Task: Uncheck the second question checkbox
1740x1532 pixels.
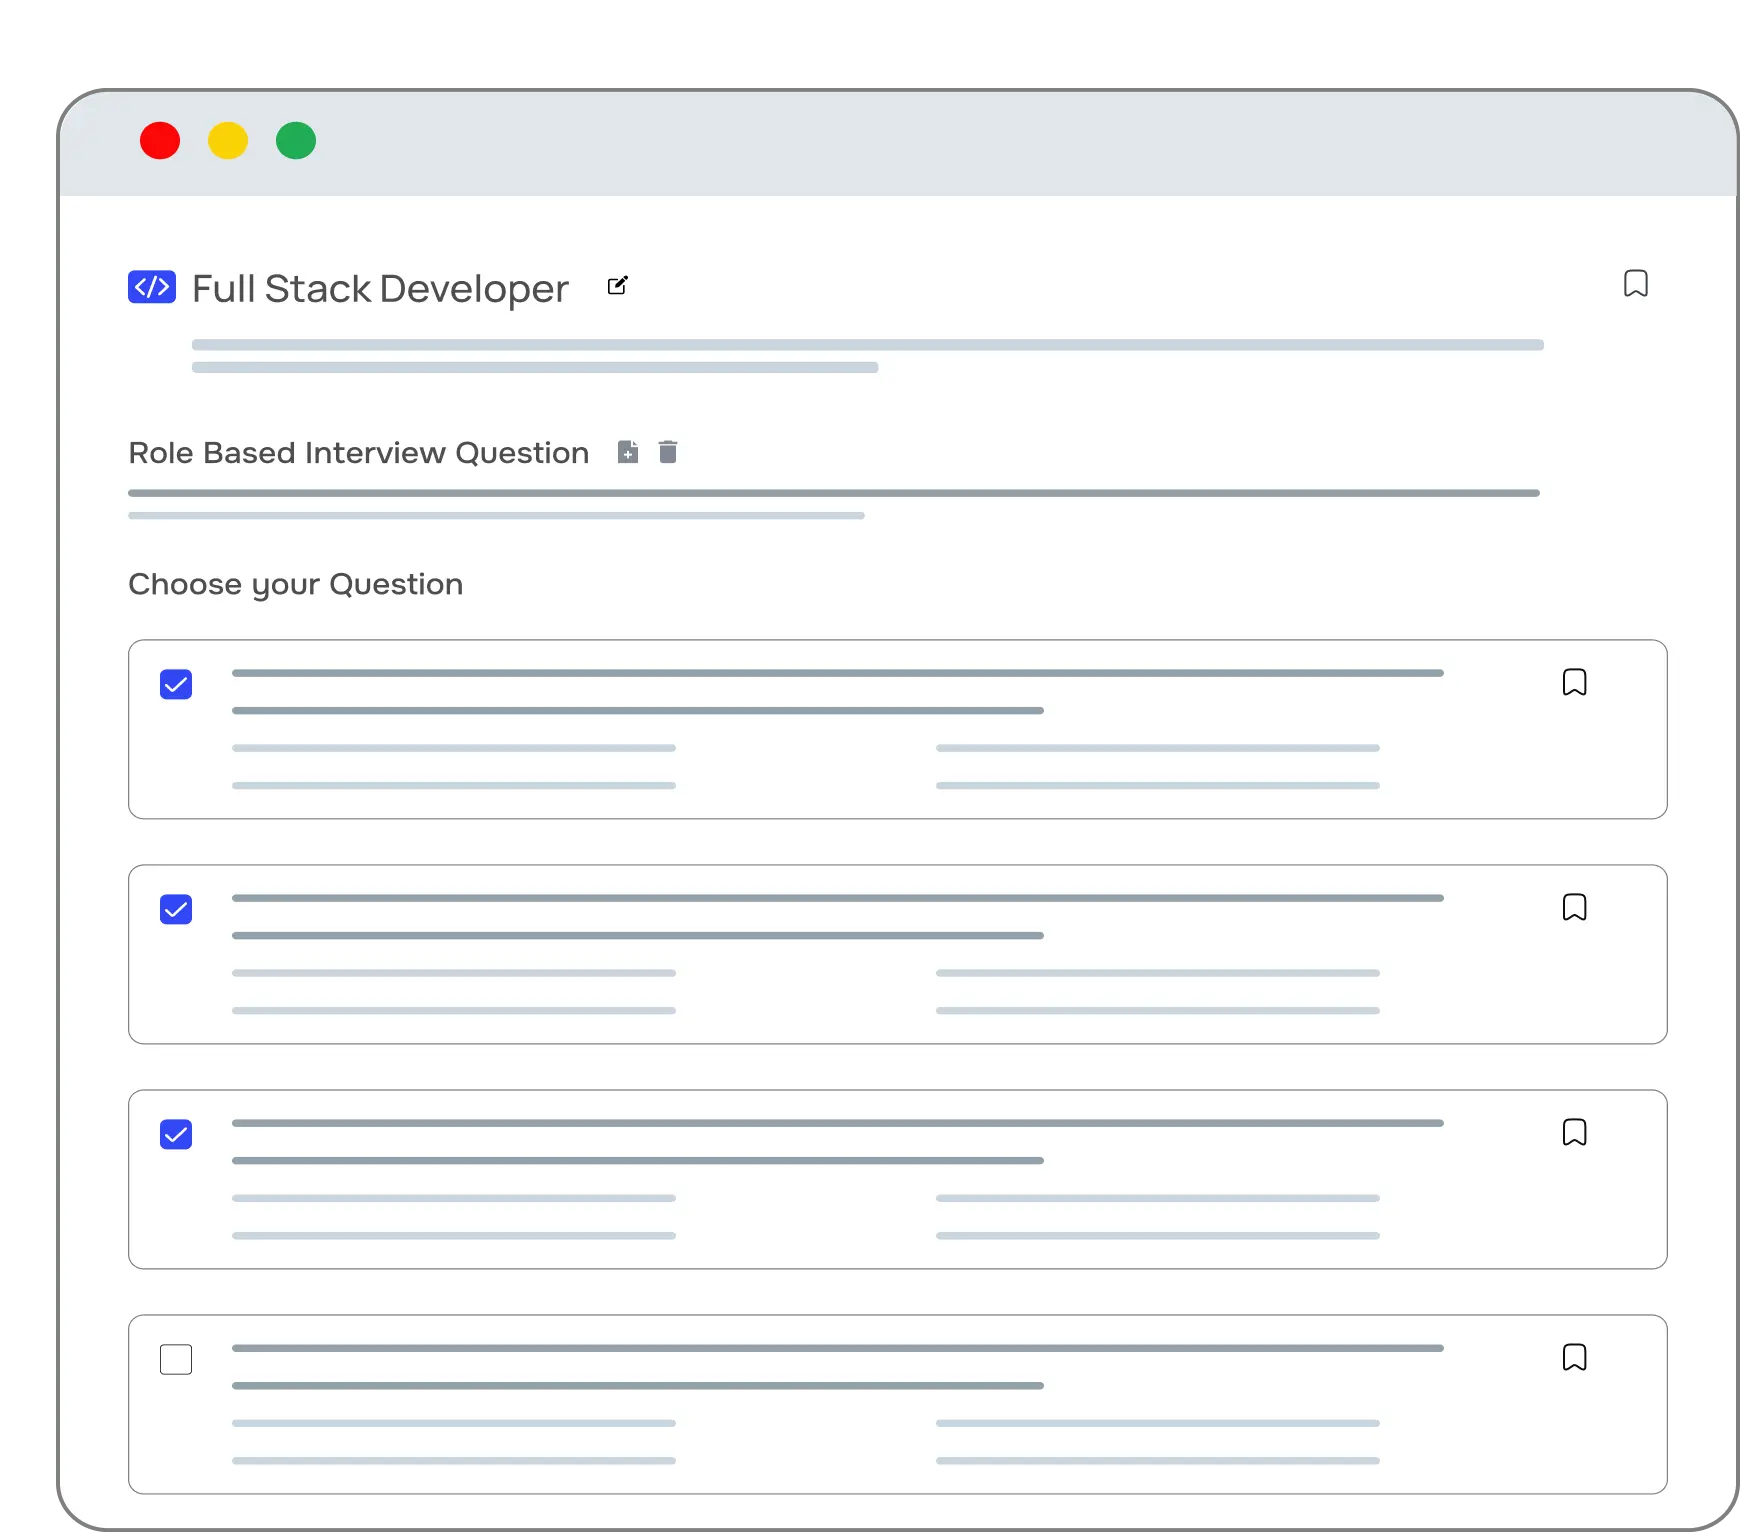Action: (x=176, y=910)
